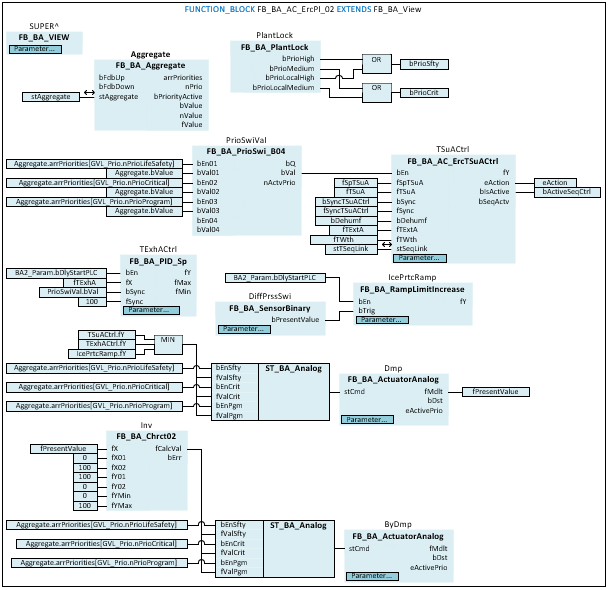The image size is (608, 590).
Task: Select fPresentValue output of Dmp block
Action: [496, 392]
